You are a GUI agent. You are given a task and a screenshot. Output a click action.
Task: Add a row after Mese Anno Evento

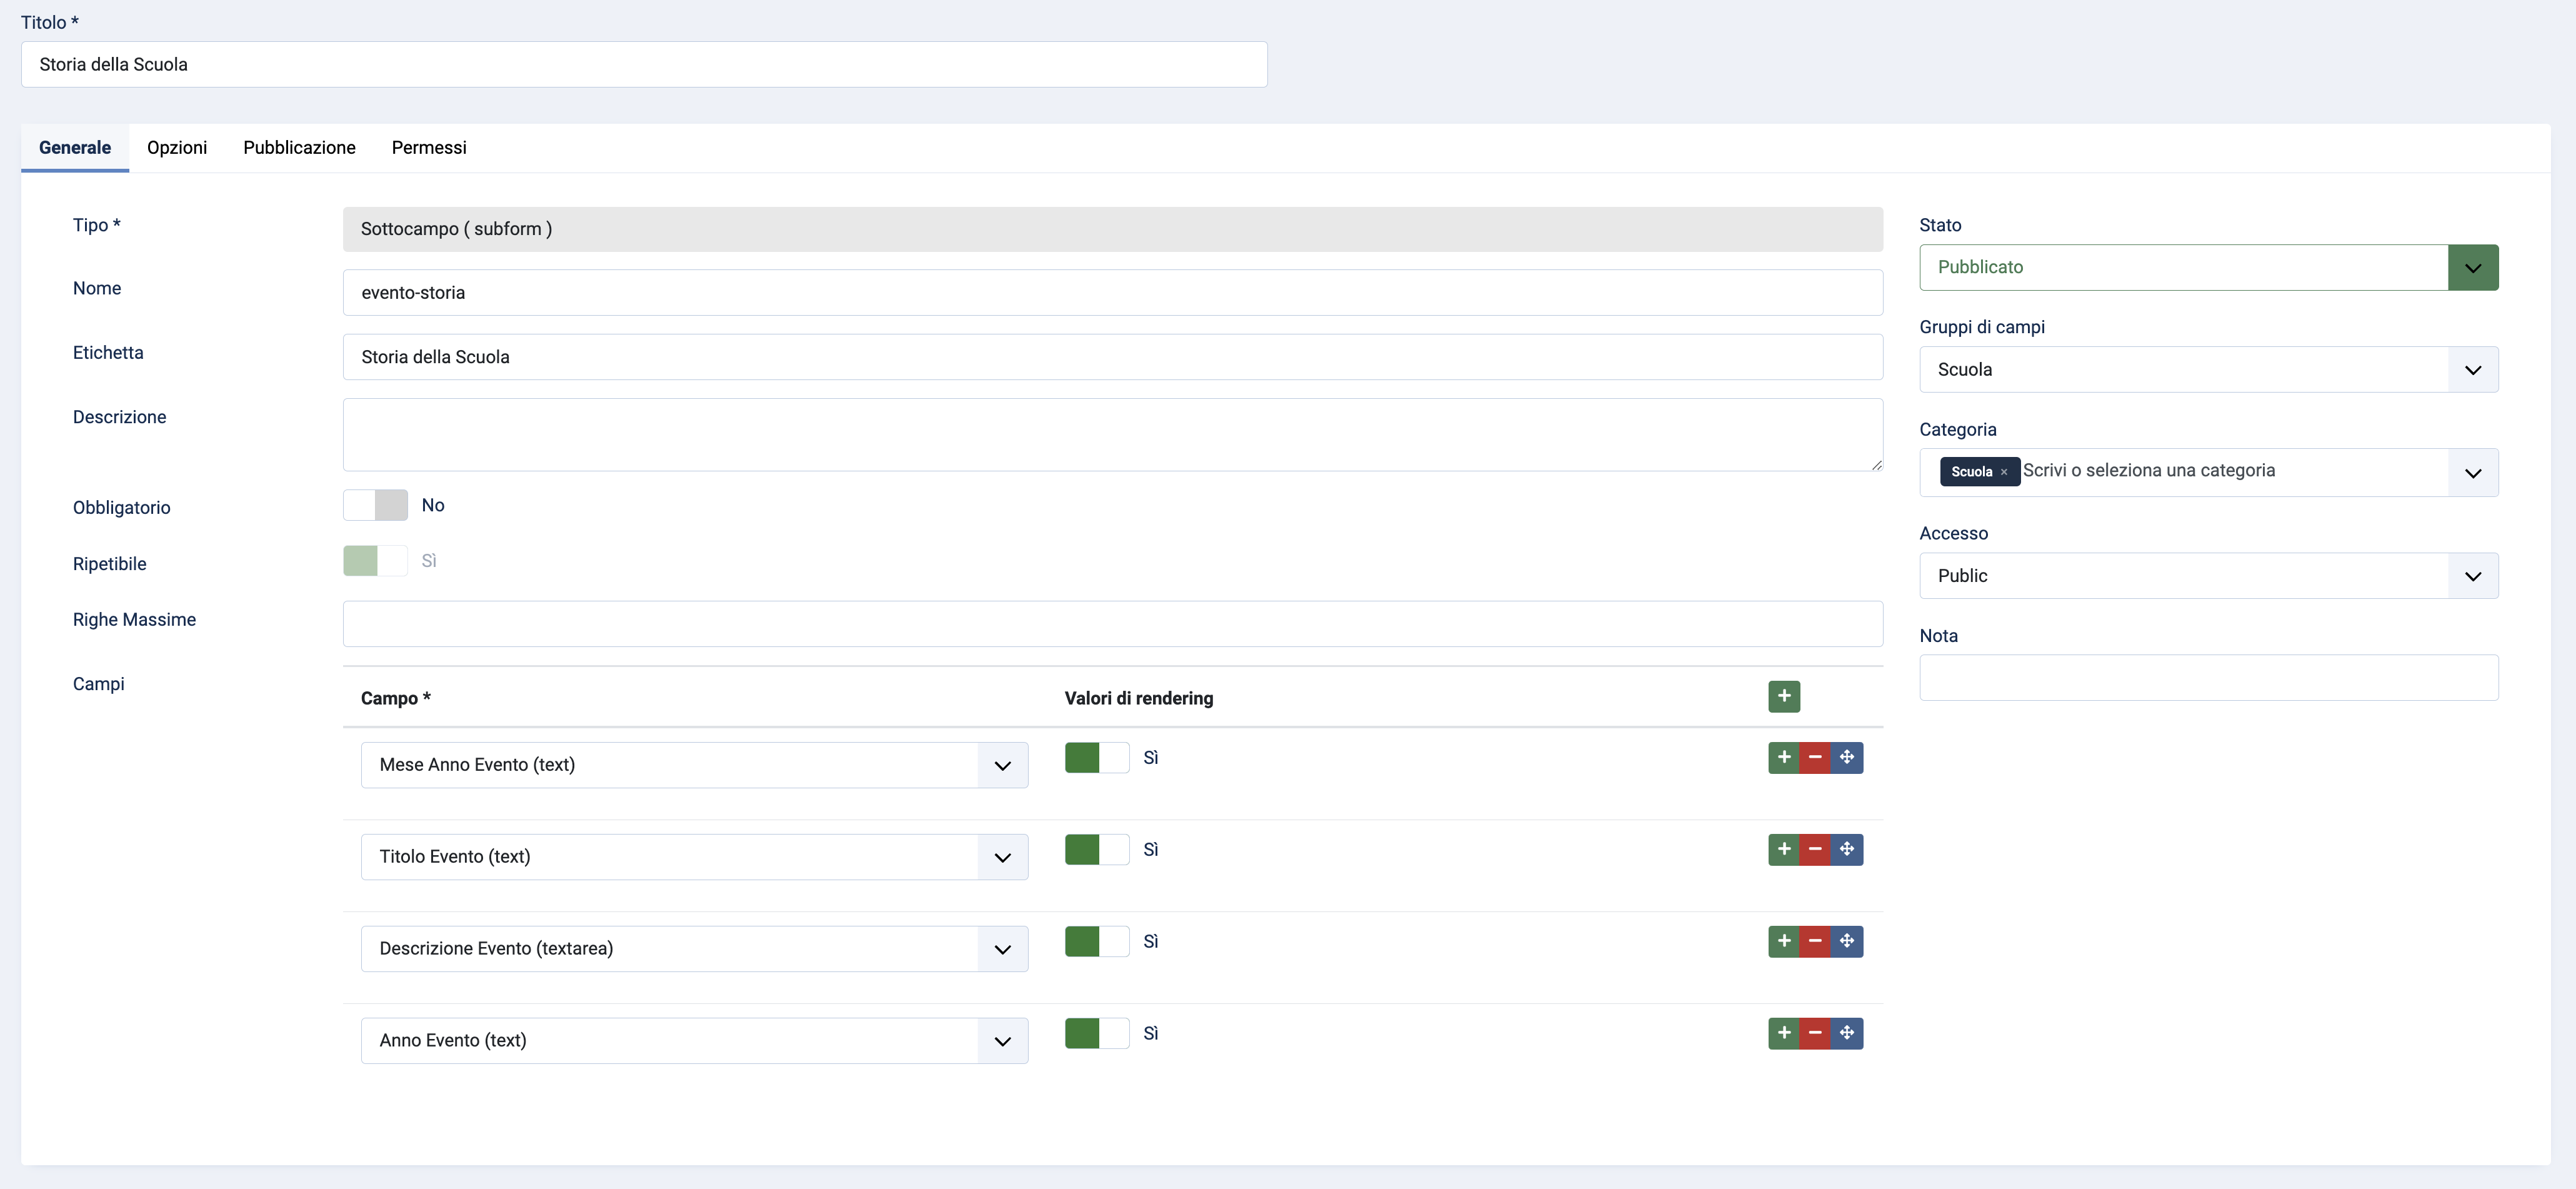[1783, 757]
